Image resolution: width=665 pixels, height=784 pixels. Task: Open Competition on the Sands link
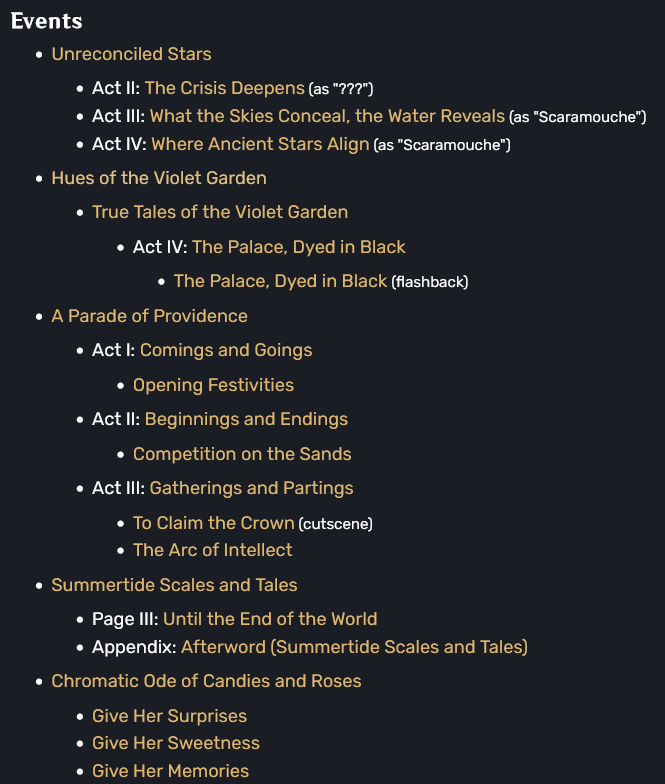pos(242,454)
